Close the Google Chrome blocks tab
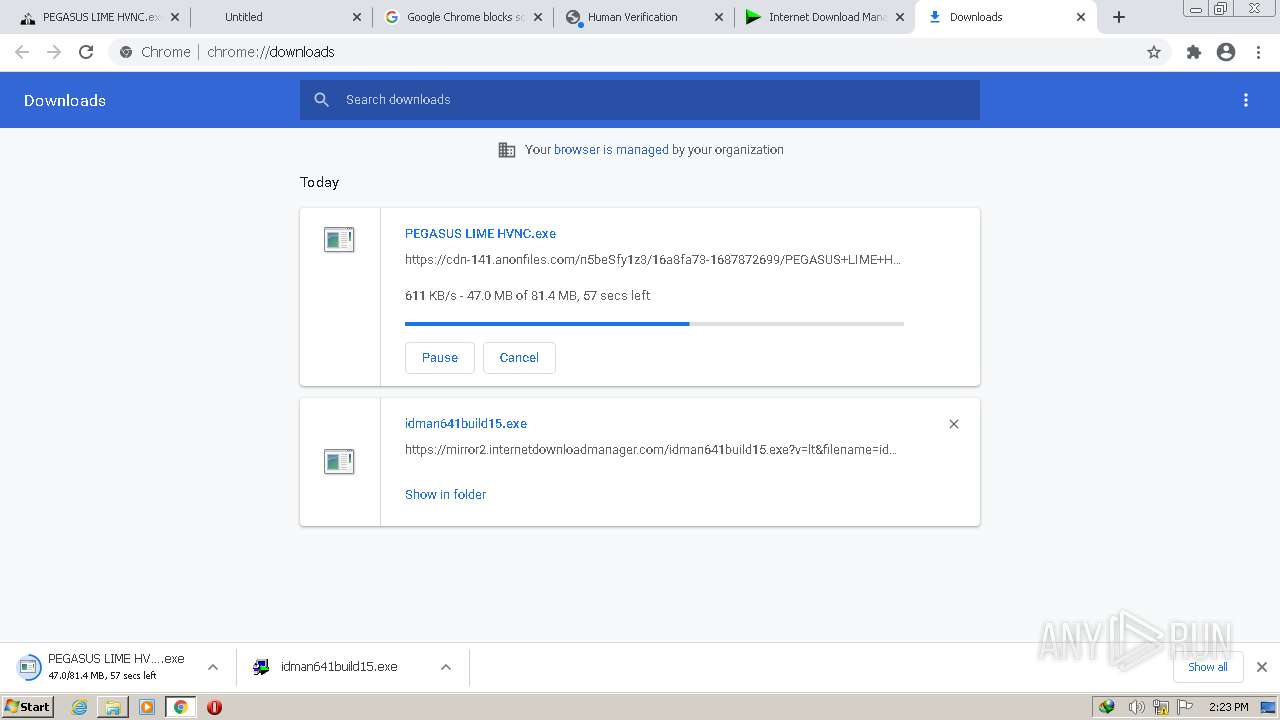The image size is (1280, 720). 538,17
